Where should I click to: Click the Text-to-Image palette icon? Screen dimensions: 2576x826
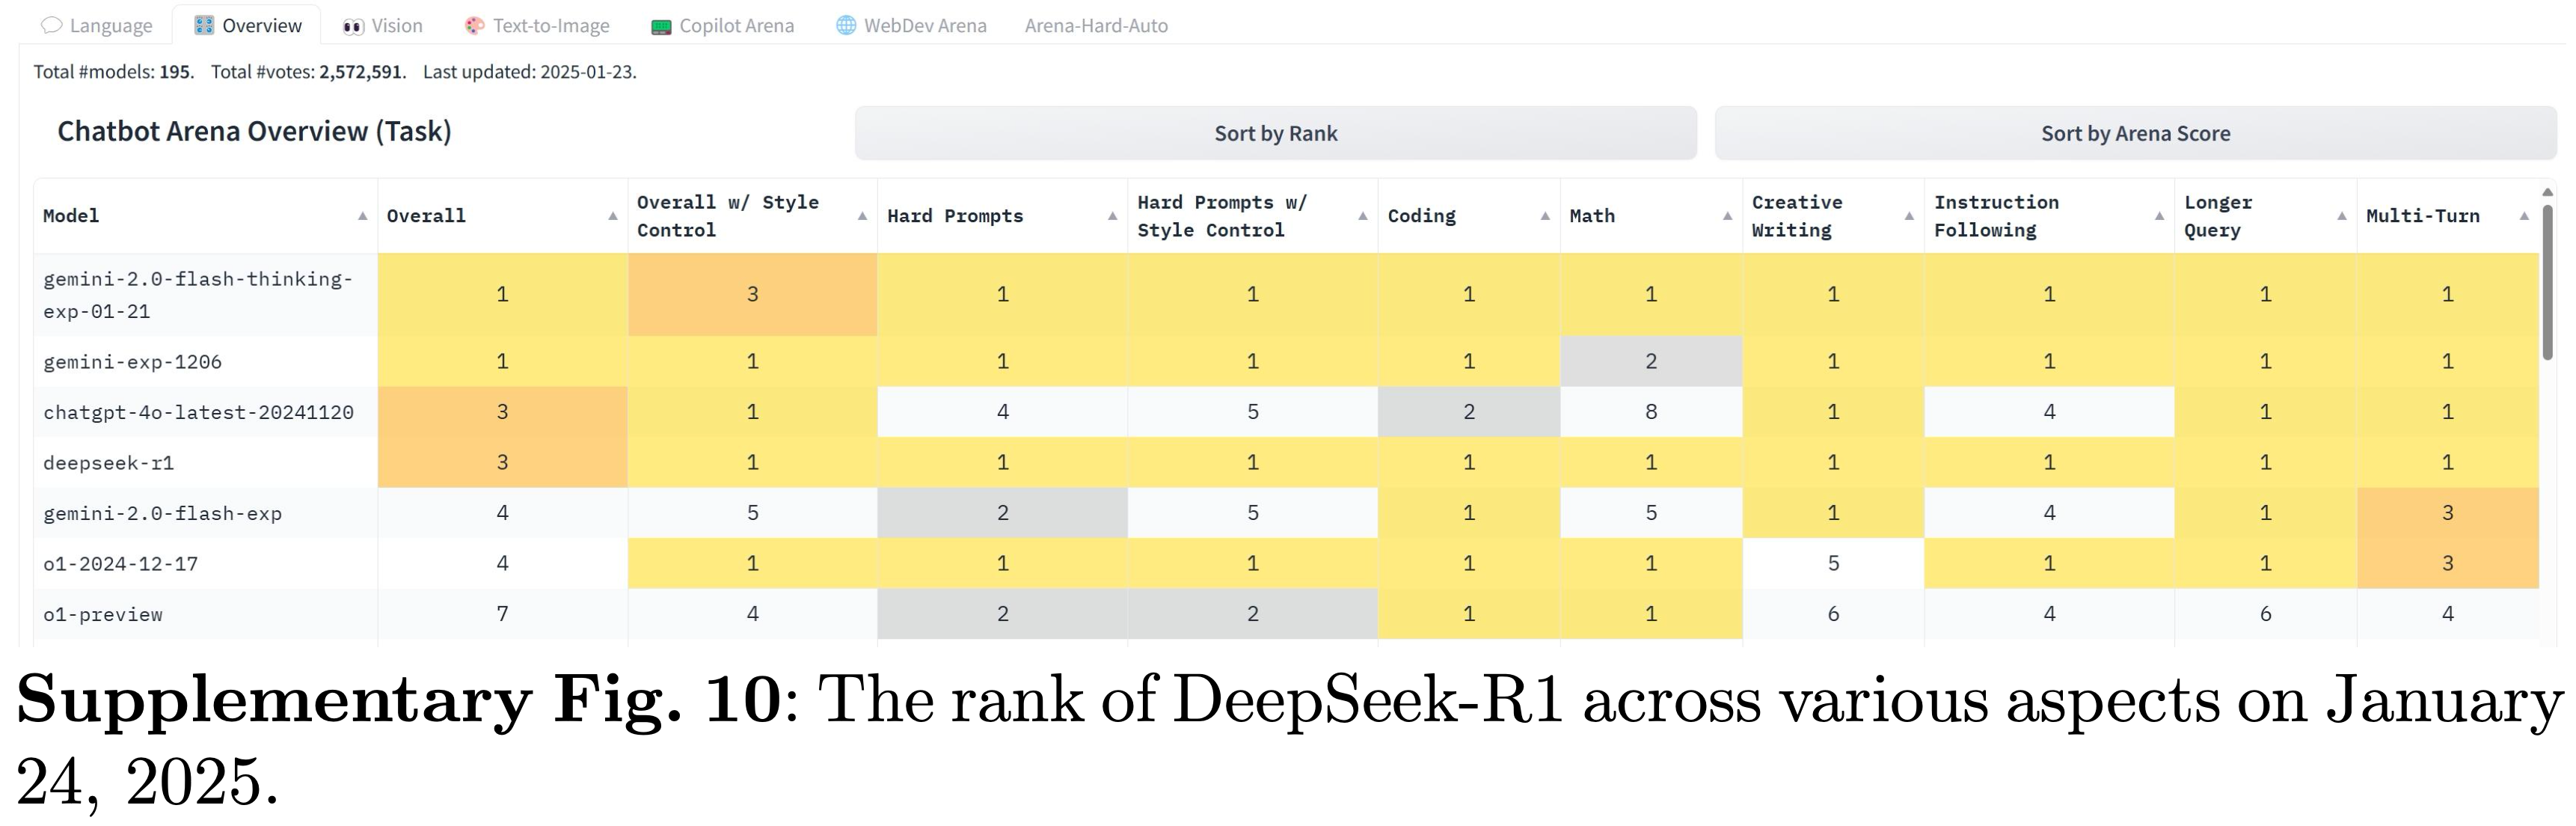tap(475, 26)
